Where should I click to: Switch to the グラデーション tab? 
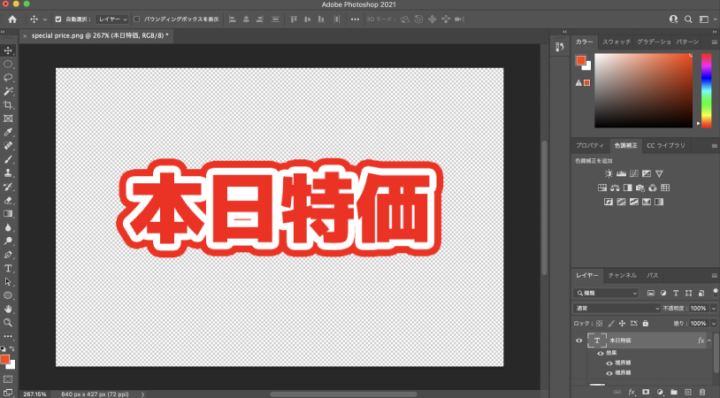(654, 42)
